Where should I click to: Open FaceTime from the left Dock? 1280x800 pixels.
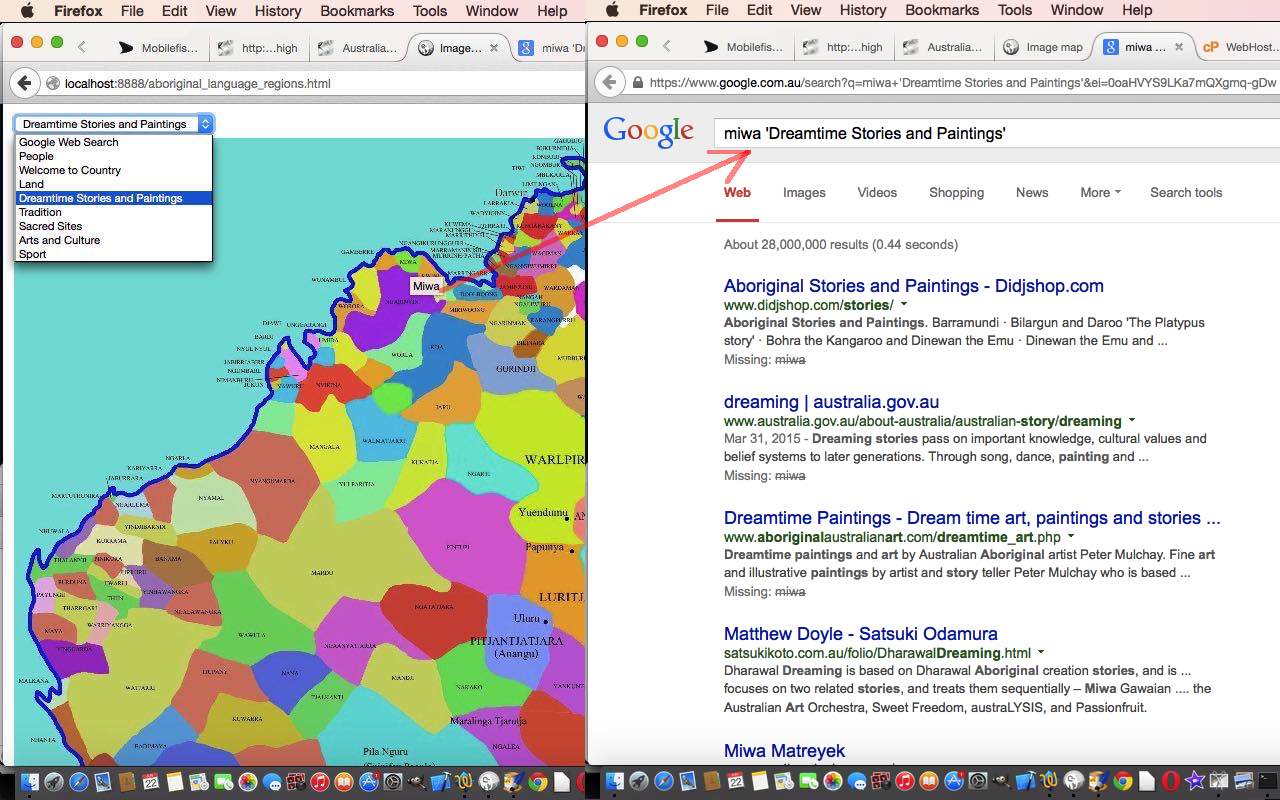pos(223,782)
